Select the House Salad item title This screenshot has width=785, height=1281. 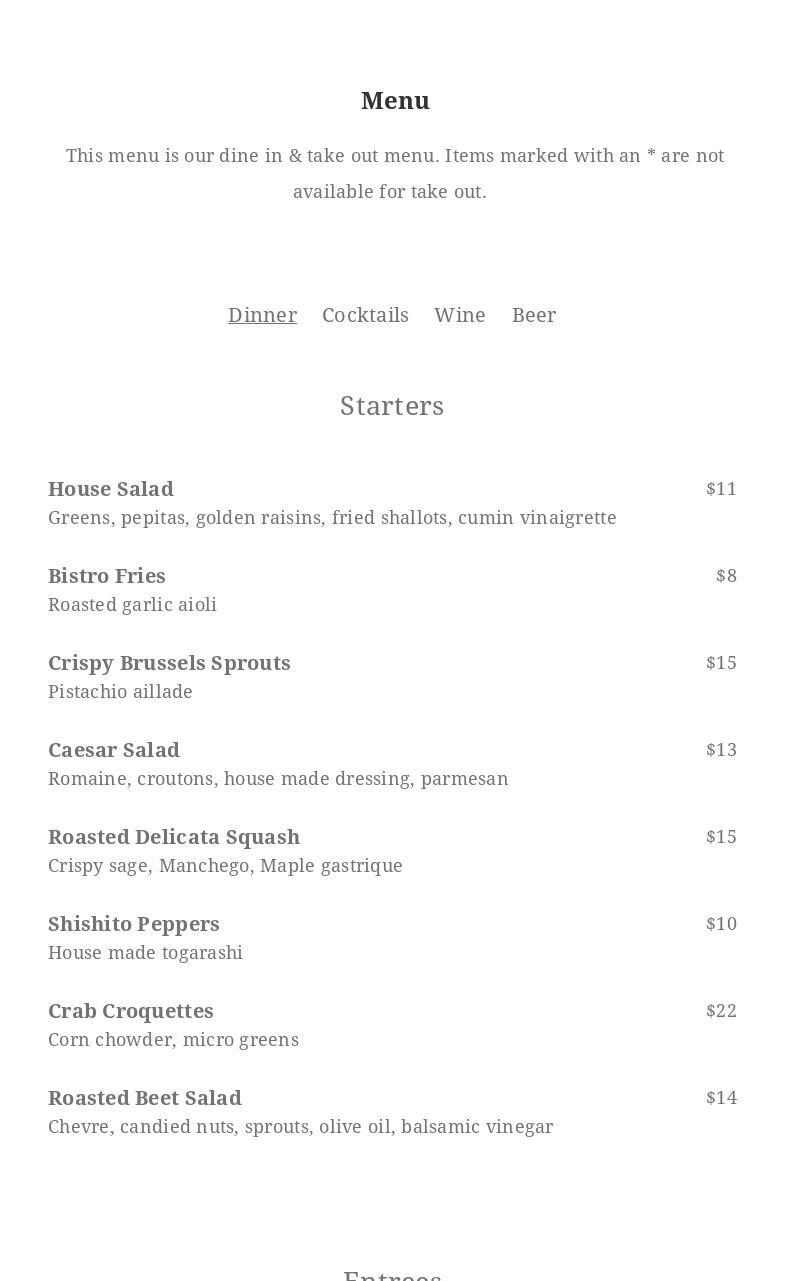pos(111,489)
